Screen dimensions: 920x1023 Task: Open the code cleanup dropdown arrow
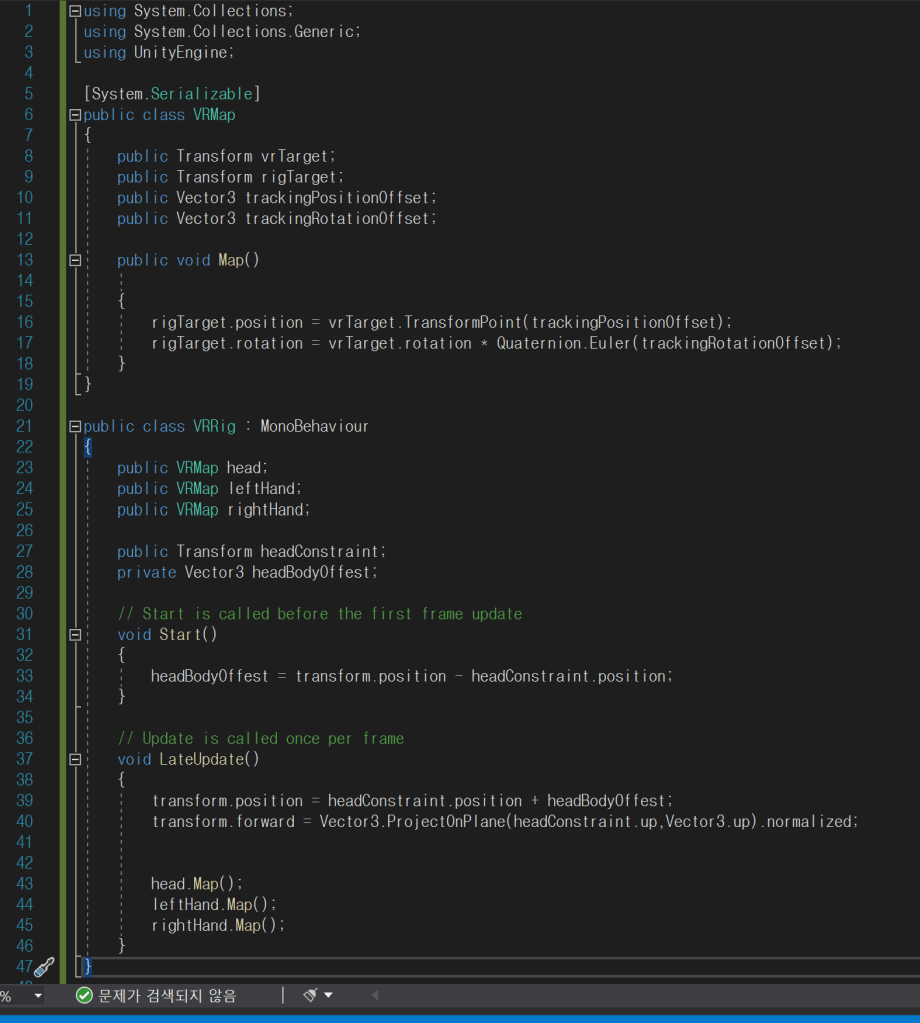(x=329, y=996)
